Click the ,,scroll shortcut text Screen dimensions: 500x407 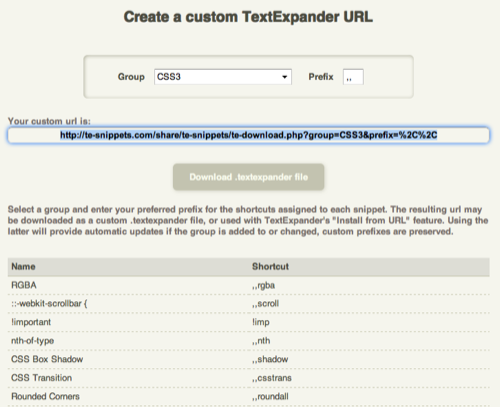pos(265,304)
